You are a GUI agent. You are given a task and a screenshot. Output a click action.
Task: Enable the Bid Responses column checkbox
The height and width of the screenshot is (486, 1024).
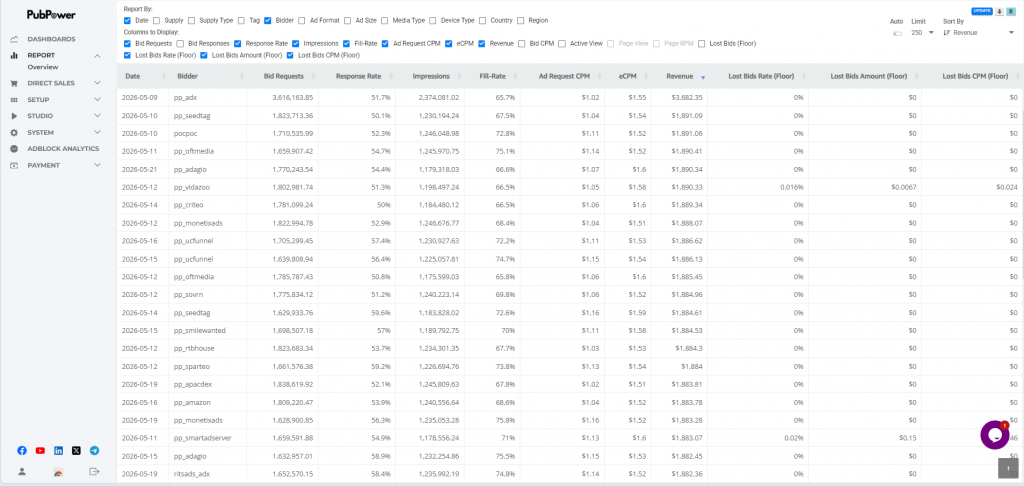coord(180,44)
